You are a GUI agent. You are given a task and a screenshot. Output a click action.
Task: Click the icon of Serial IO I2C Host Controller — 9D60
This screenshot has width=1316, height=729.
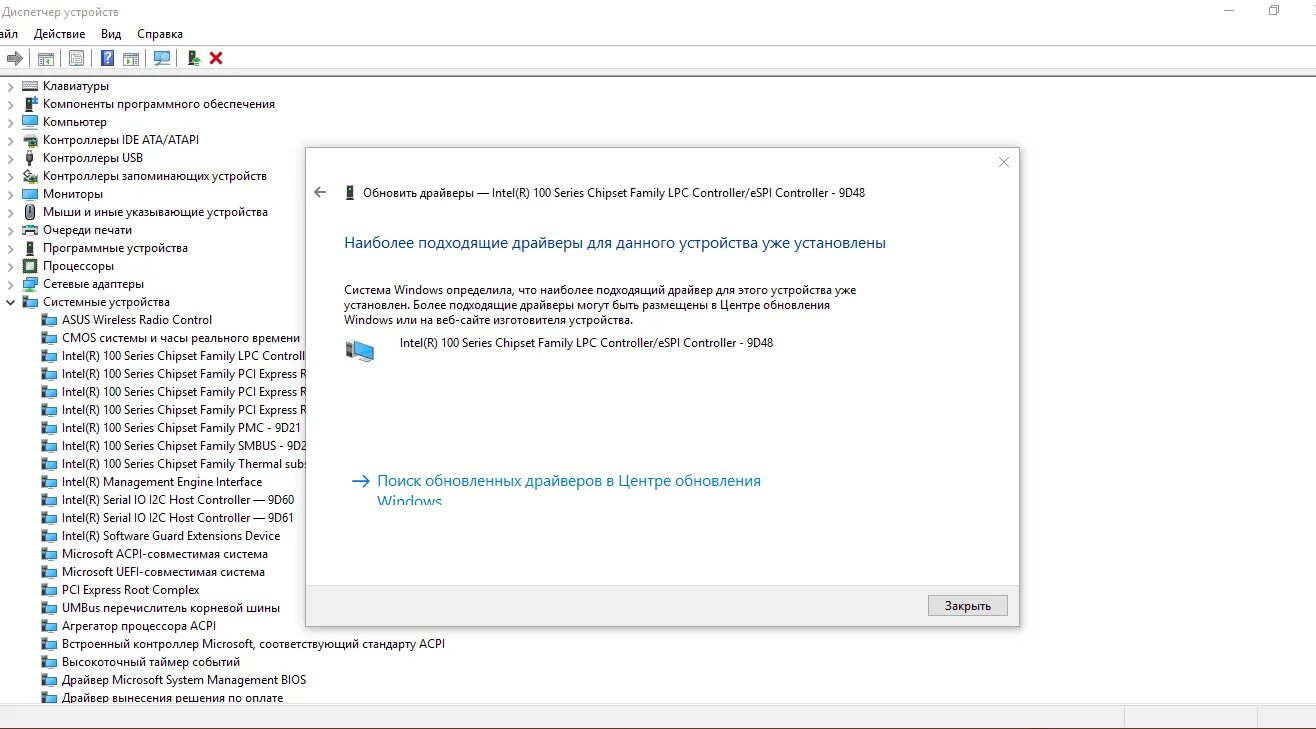[49, 500]
